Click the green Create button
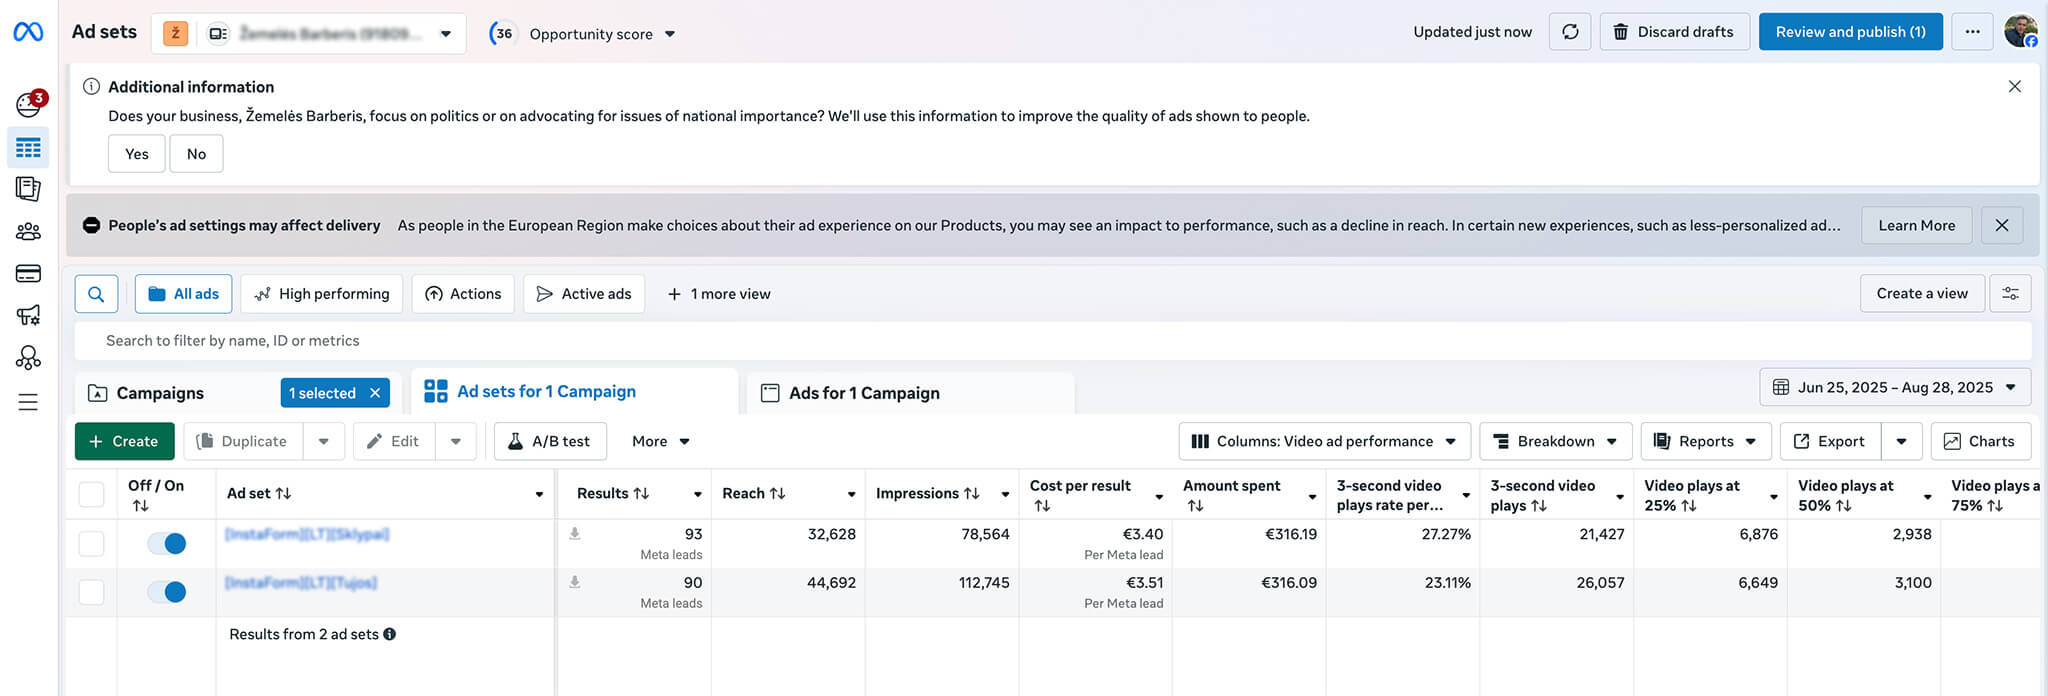 click(124, 441)
